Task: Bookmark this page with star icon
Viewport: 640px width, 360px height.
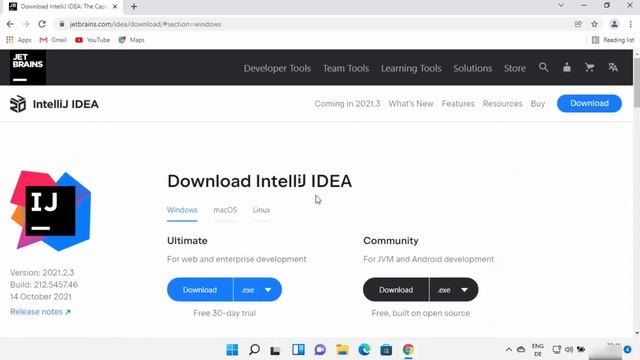Action: point(594,24)
